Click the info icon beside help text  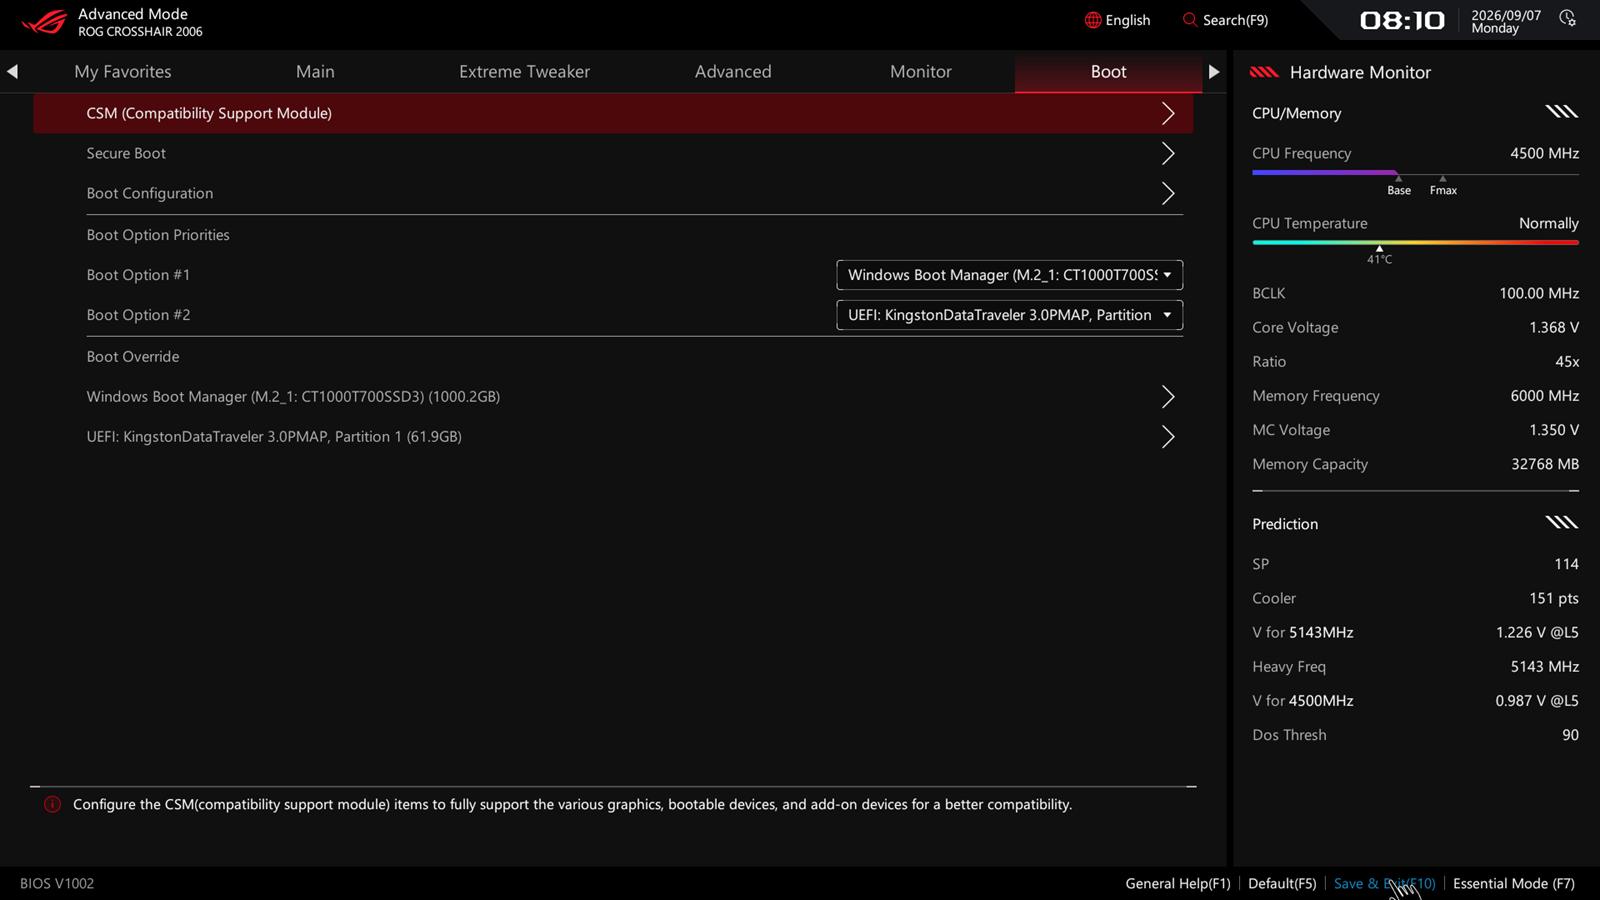(x=52, y=804)
